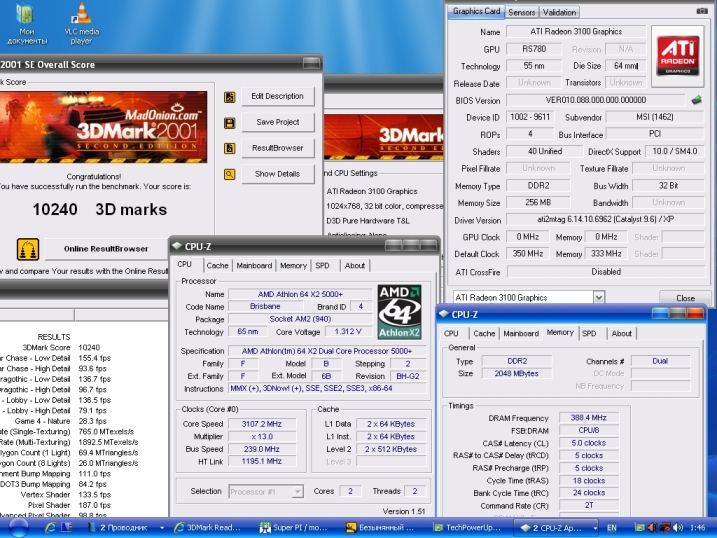Click the GPU-Z camera screenshot icon

702,11
